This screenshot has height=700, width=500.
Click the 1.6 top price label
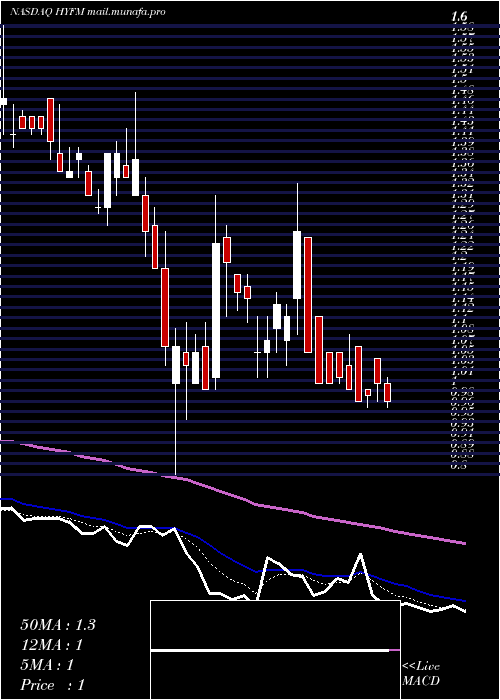(459, 17)
